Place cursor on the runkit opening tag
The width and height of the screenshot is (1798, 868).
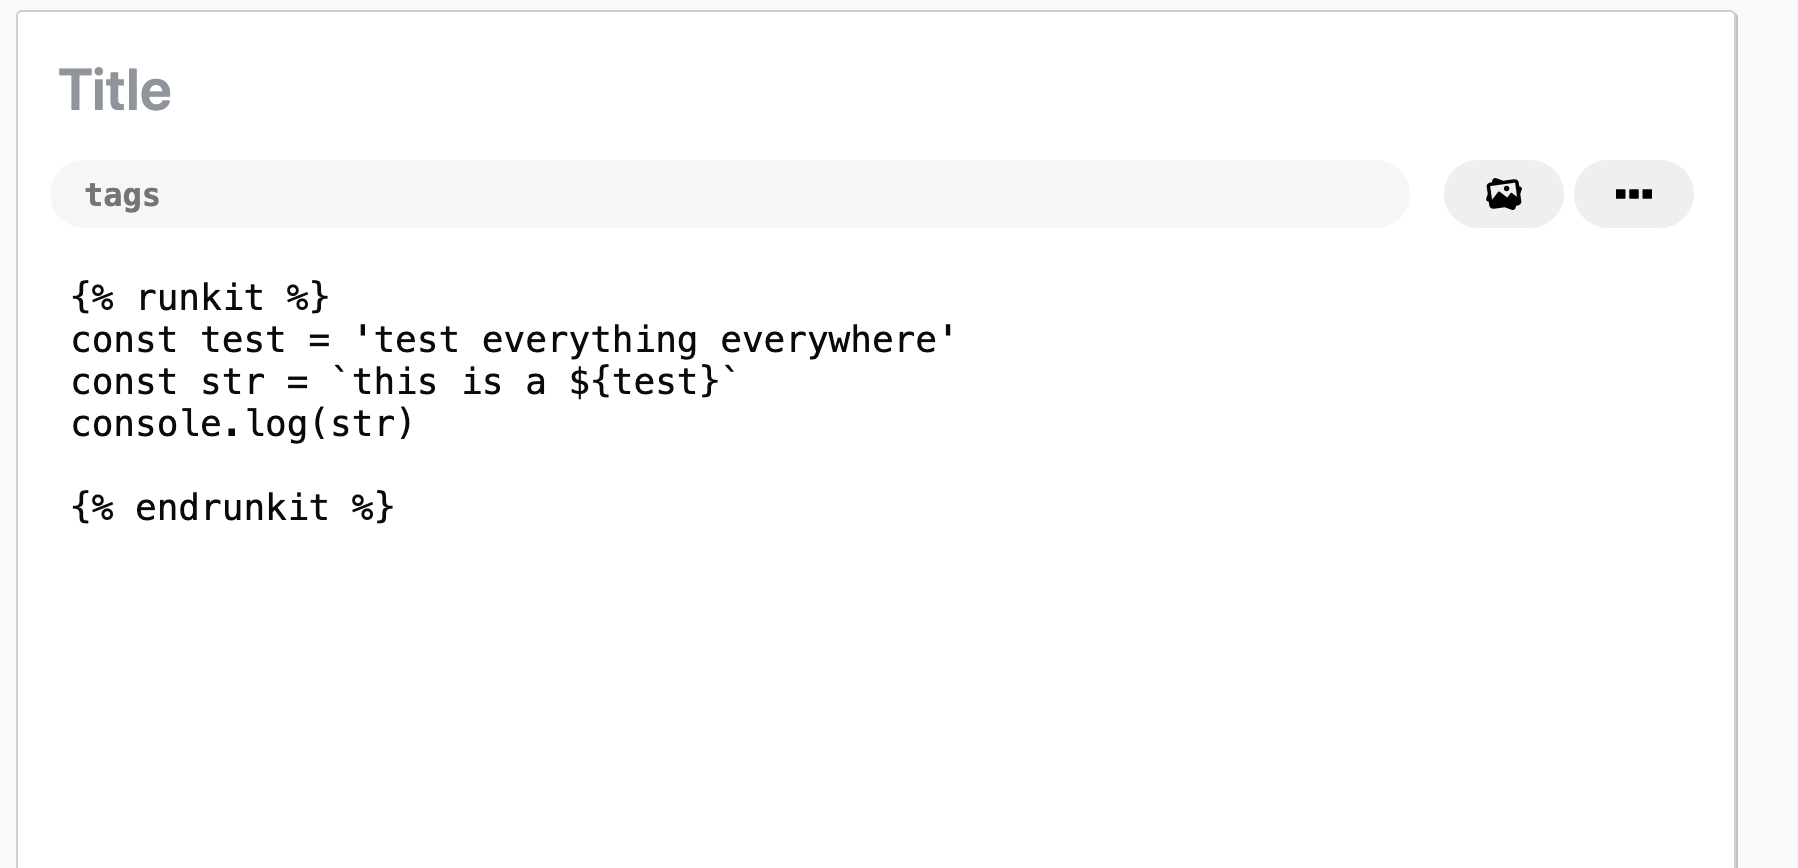(200, 296)
